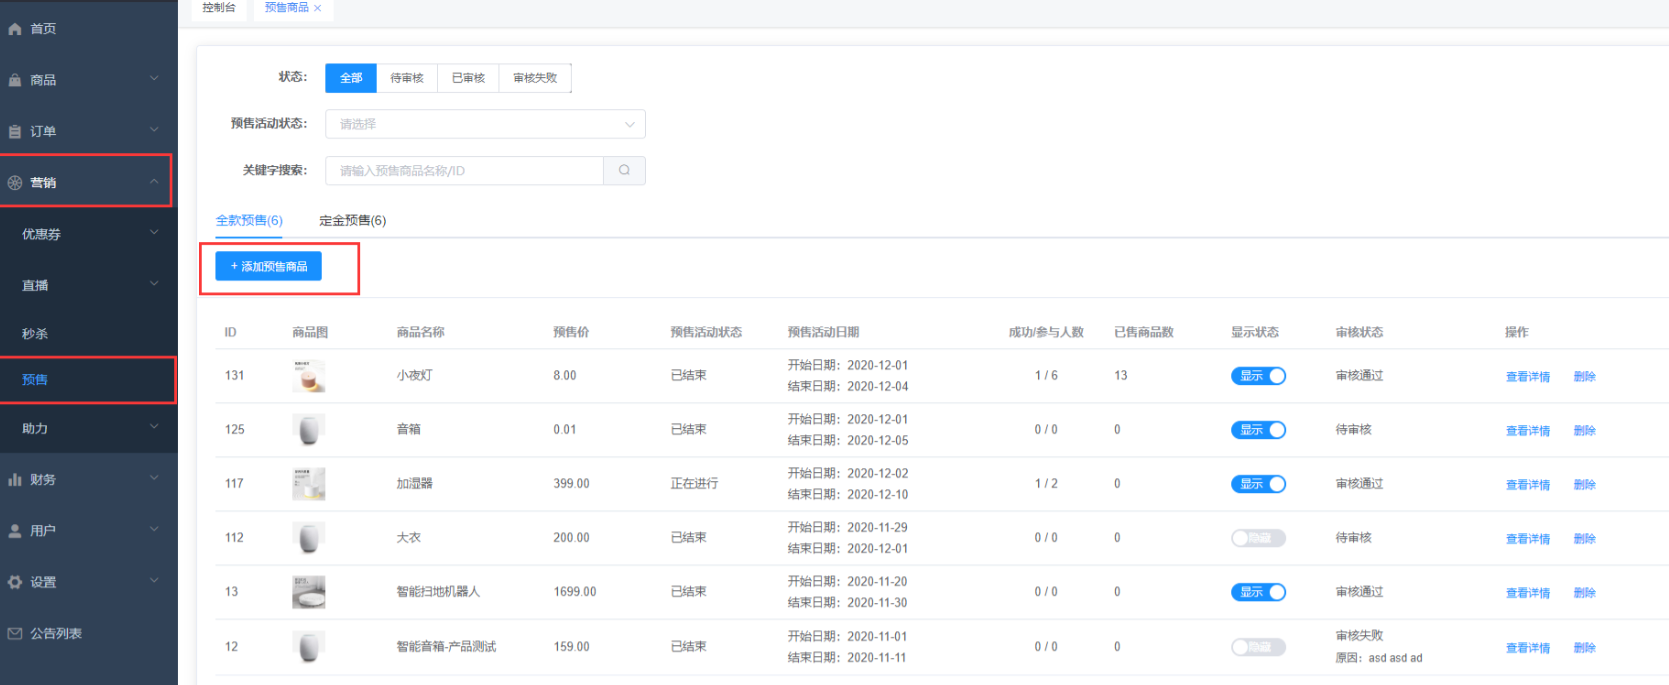
Task: Turn on display switch for 大衣
Action: coord(1258,538)
